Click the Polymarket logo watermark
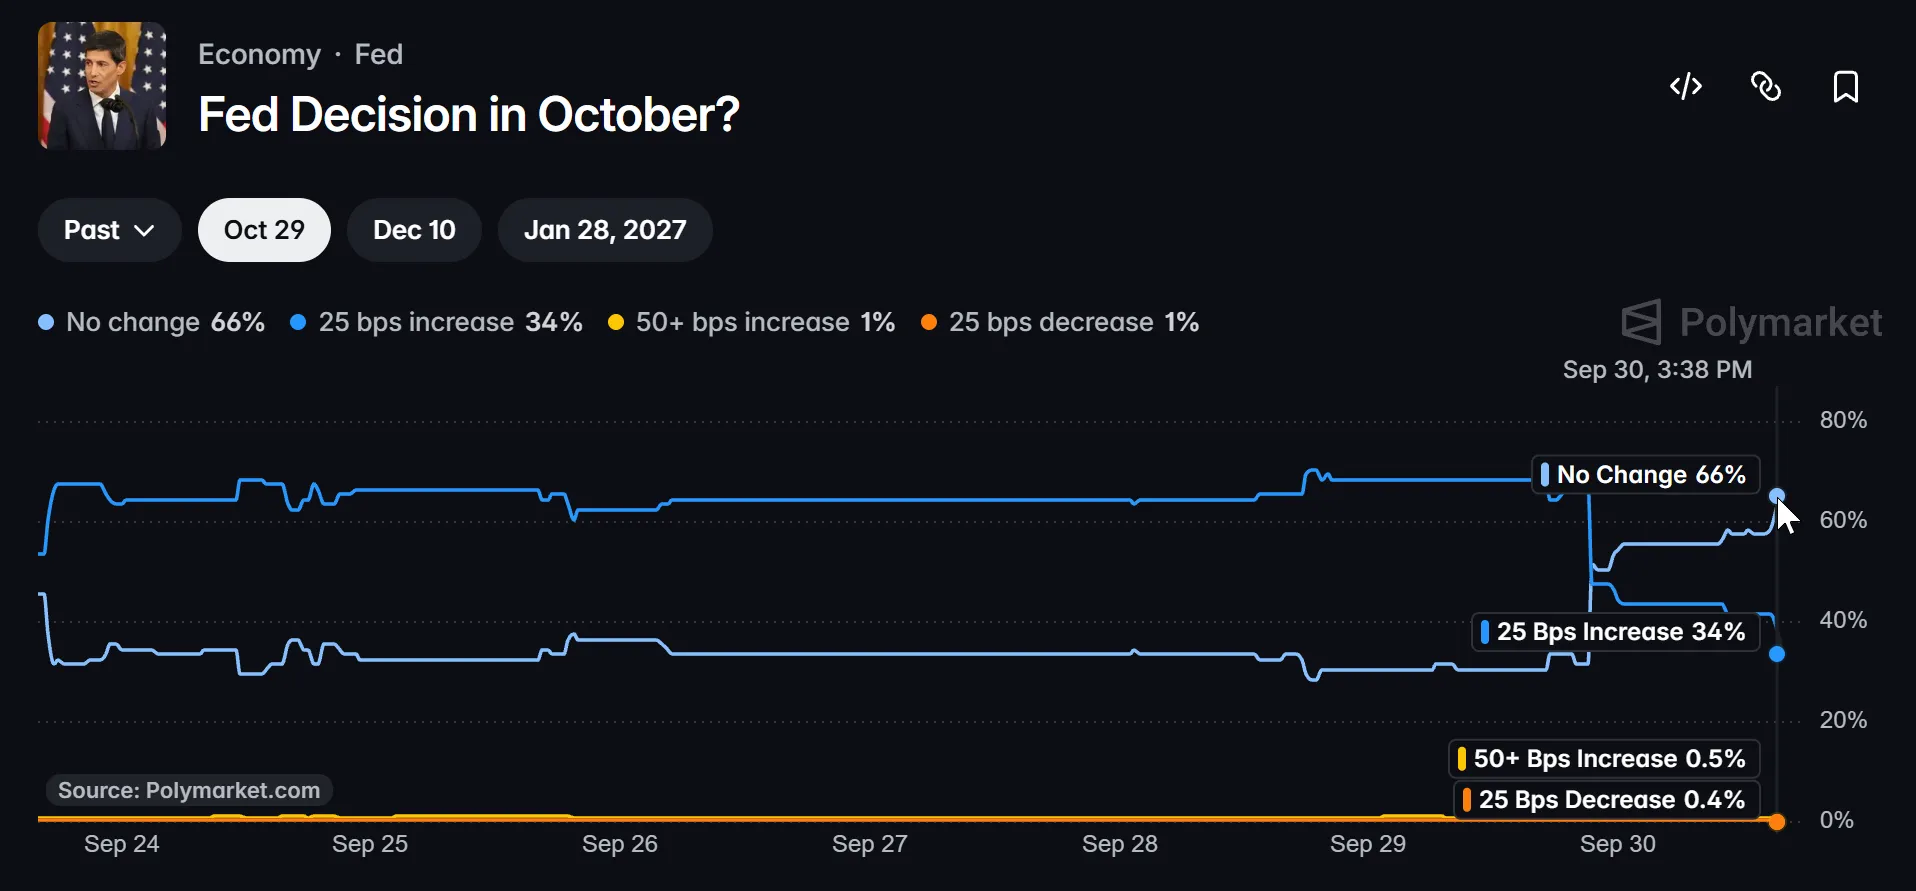1916x891 pixels. [x=1751, y=322]
